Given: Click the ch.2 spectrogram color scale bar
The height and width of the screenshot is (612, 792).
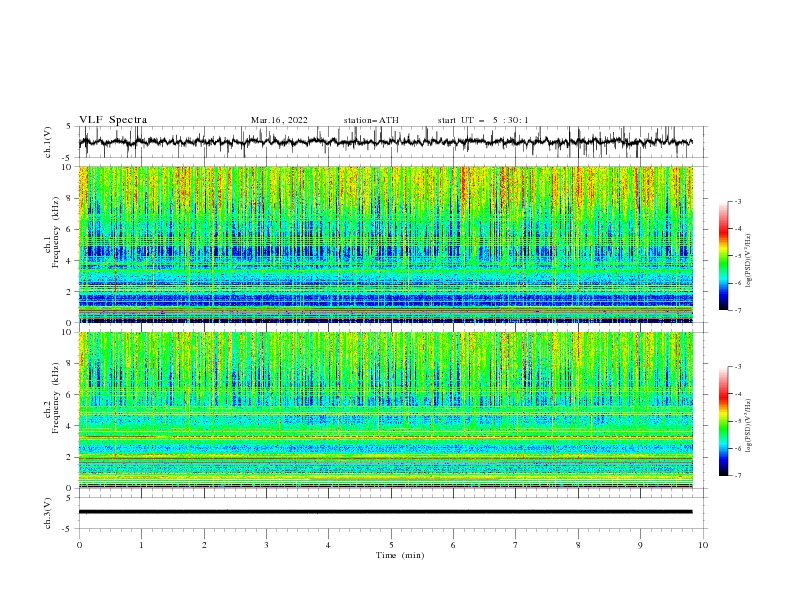Looking at the screenshot, I should (x=723, y=421).
